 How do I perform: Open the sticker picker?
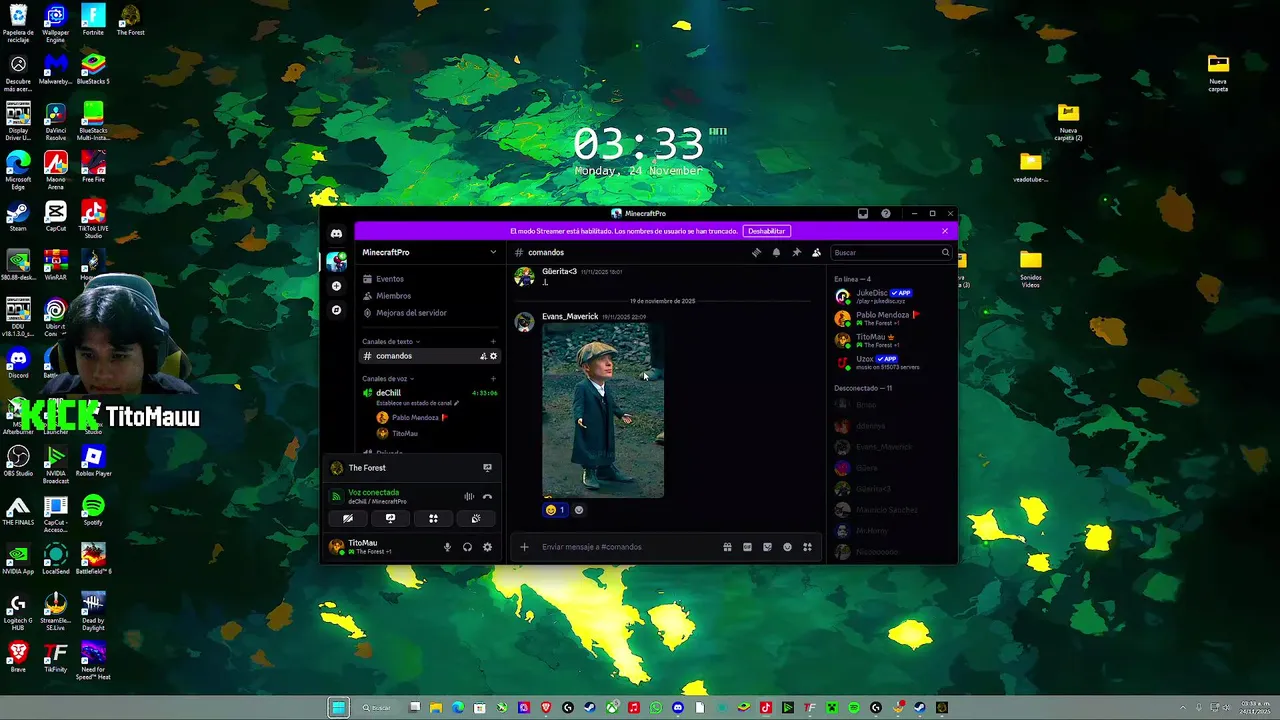coord(767,547)
